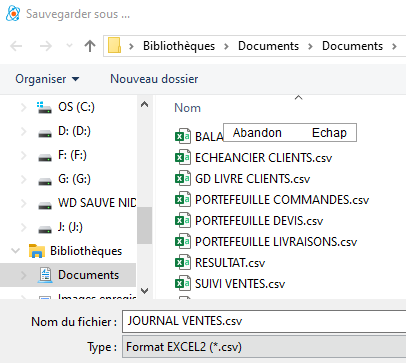The height and width of the screenshot is (363, 406).
Task: Click the Nom du fichier input field
Action: 264,321
